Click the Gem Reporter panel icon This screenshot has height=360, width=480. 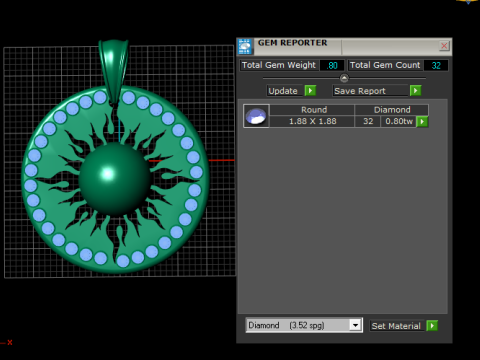pos(245,46)
